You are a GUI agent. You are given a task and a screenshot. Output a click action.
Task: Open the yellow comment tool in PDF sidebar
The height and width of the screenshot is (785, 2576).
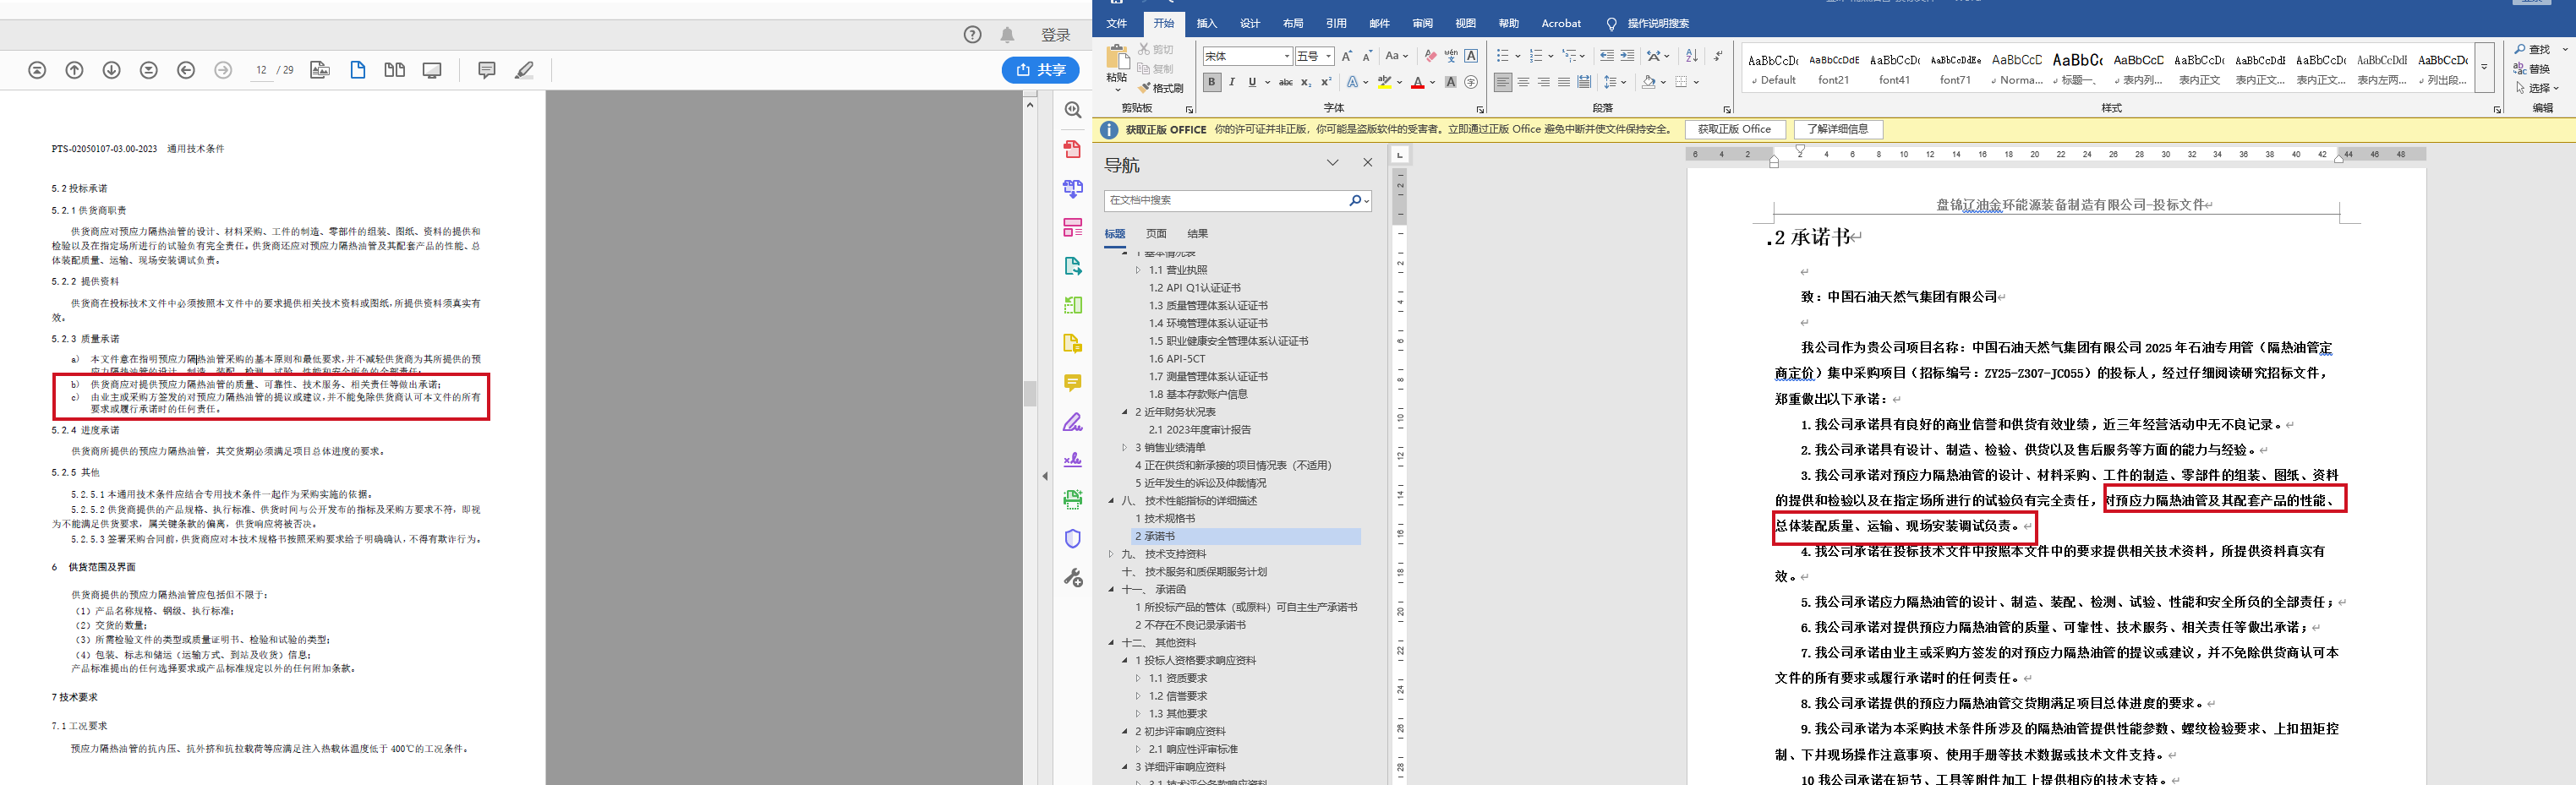tap(1073, 383)
